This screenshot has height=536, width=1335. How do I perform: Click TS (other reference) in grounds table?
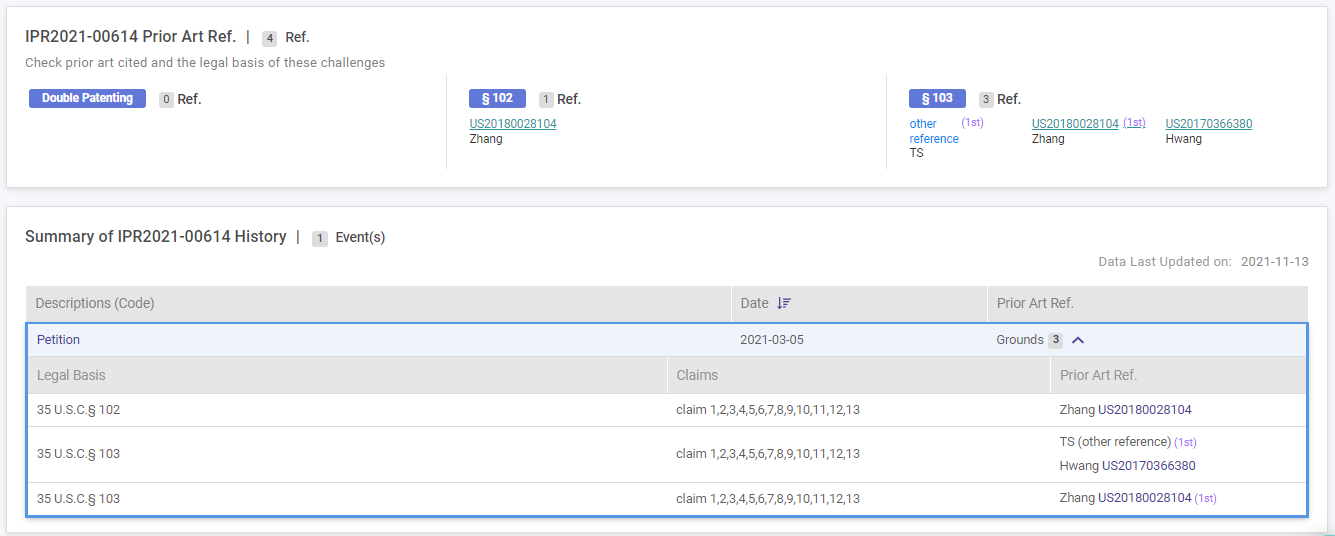tap(1115, 442)
